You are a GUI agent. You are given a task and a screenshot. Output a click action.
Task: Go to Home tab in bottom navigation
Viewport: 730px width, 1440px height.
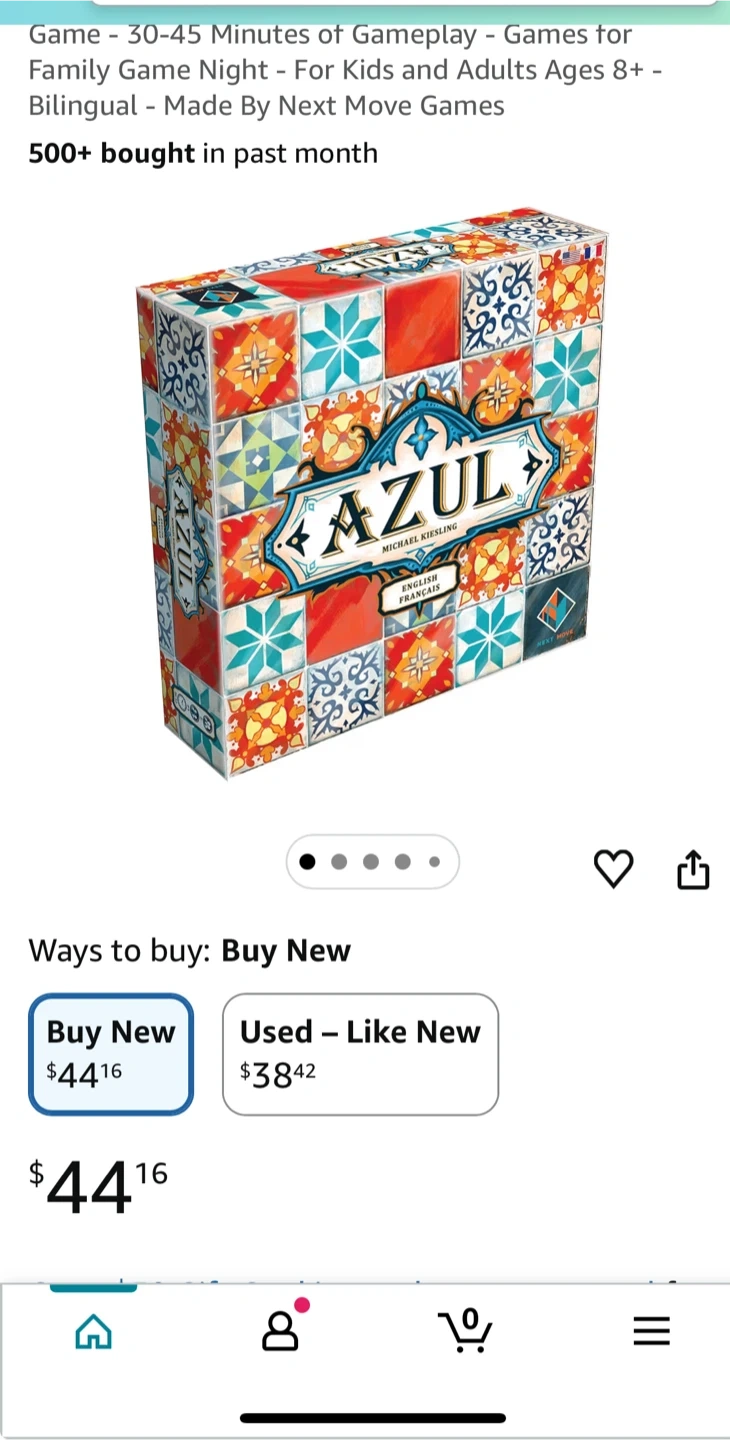click(94, 1331)
